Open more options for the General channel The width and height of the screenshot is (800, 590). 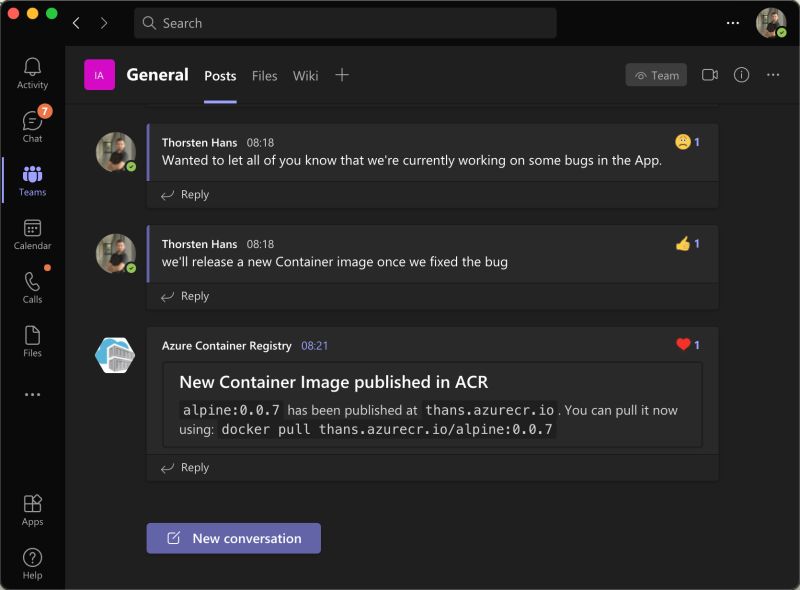(773, 74)
